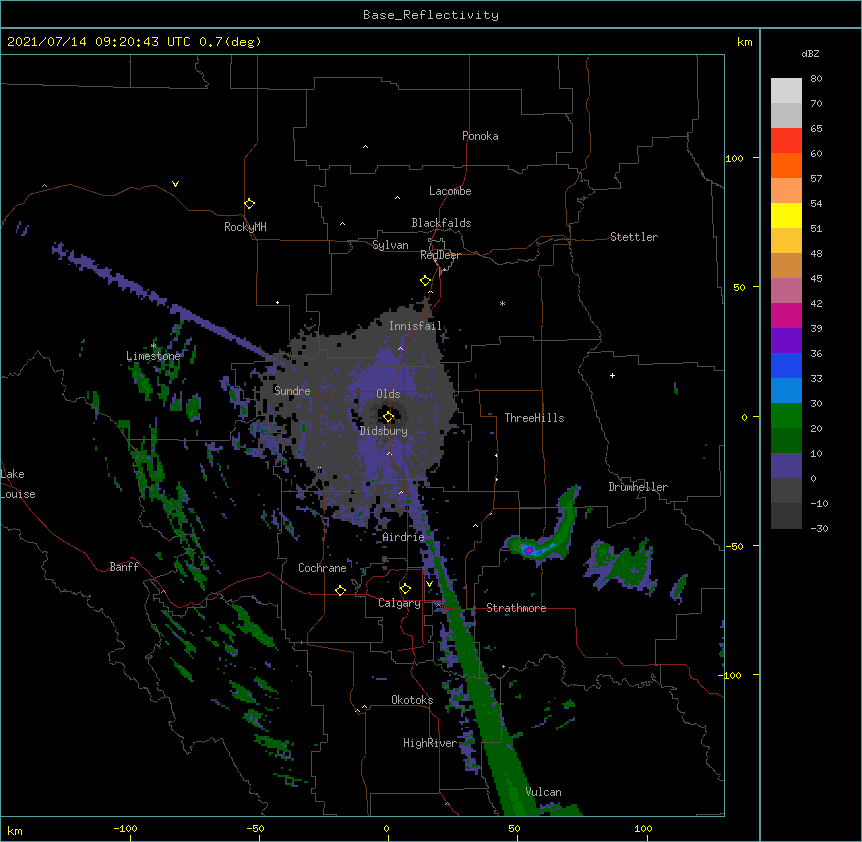Click the Didsbury label

click(x=383, y=431)
